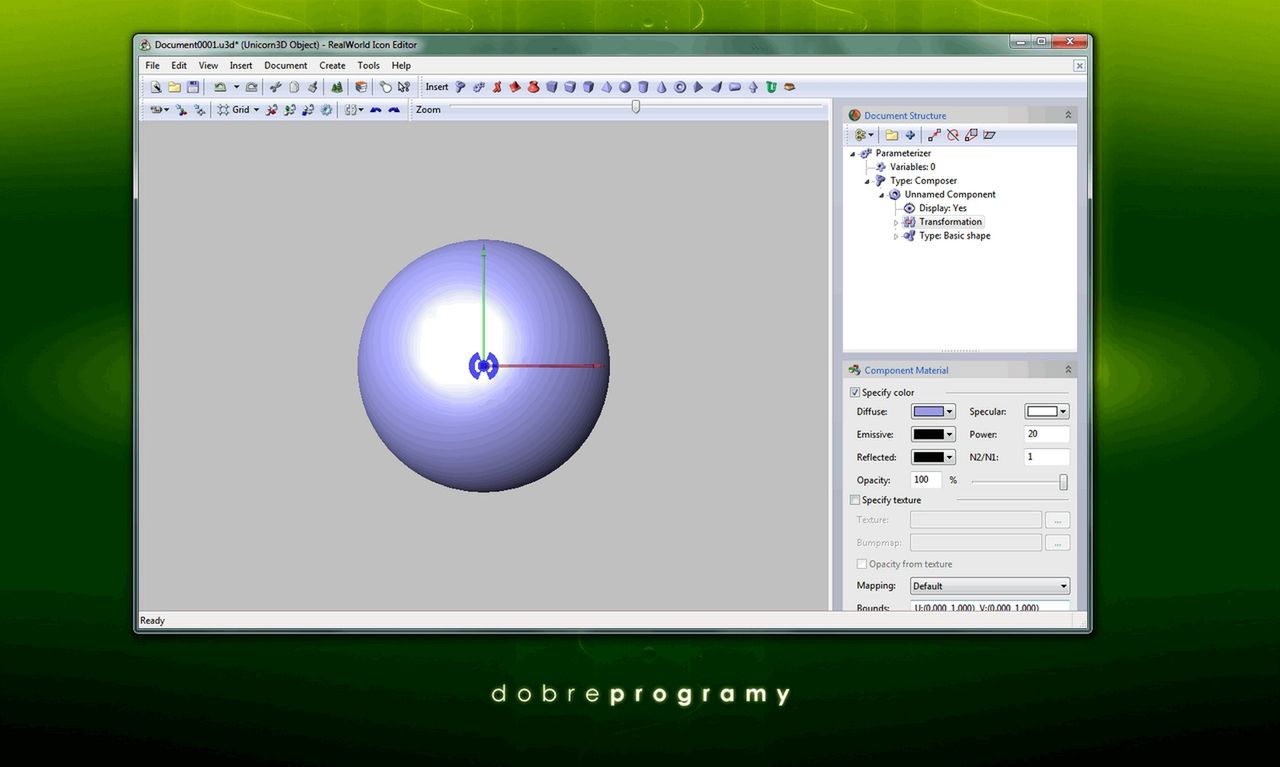Collapse the Unnamed Component node
Screen dimensions: 1280x767
tap(882, 195)
